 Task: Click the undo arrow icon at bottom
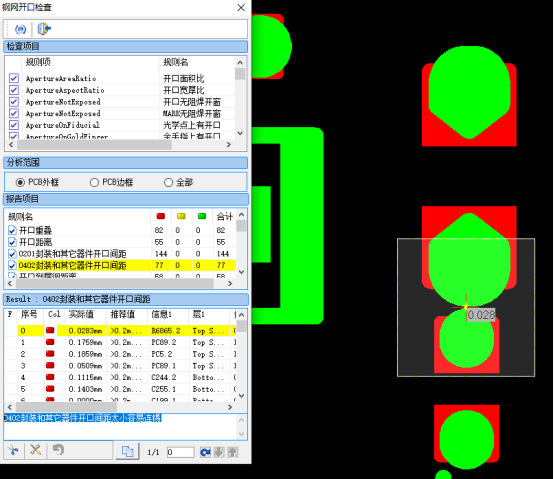click(58, 450)
